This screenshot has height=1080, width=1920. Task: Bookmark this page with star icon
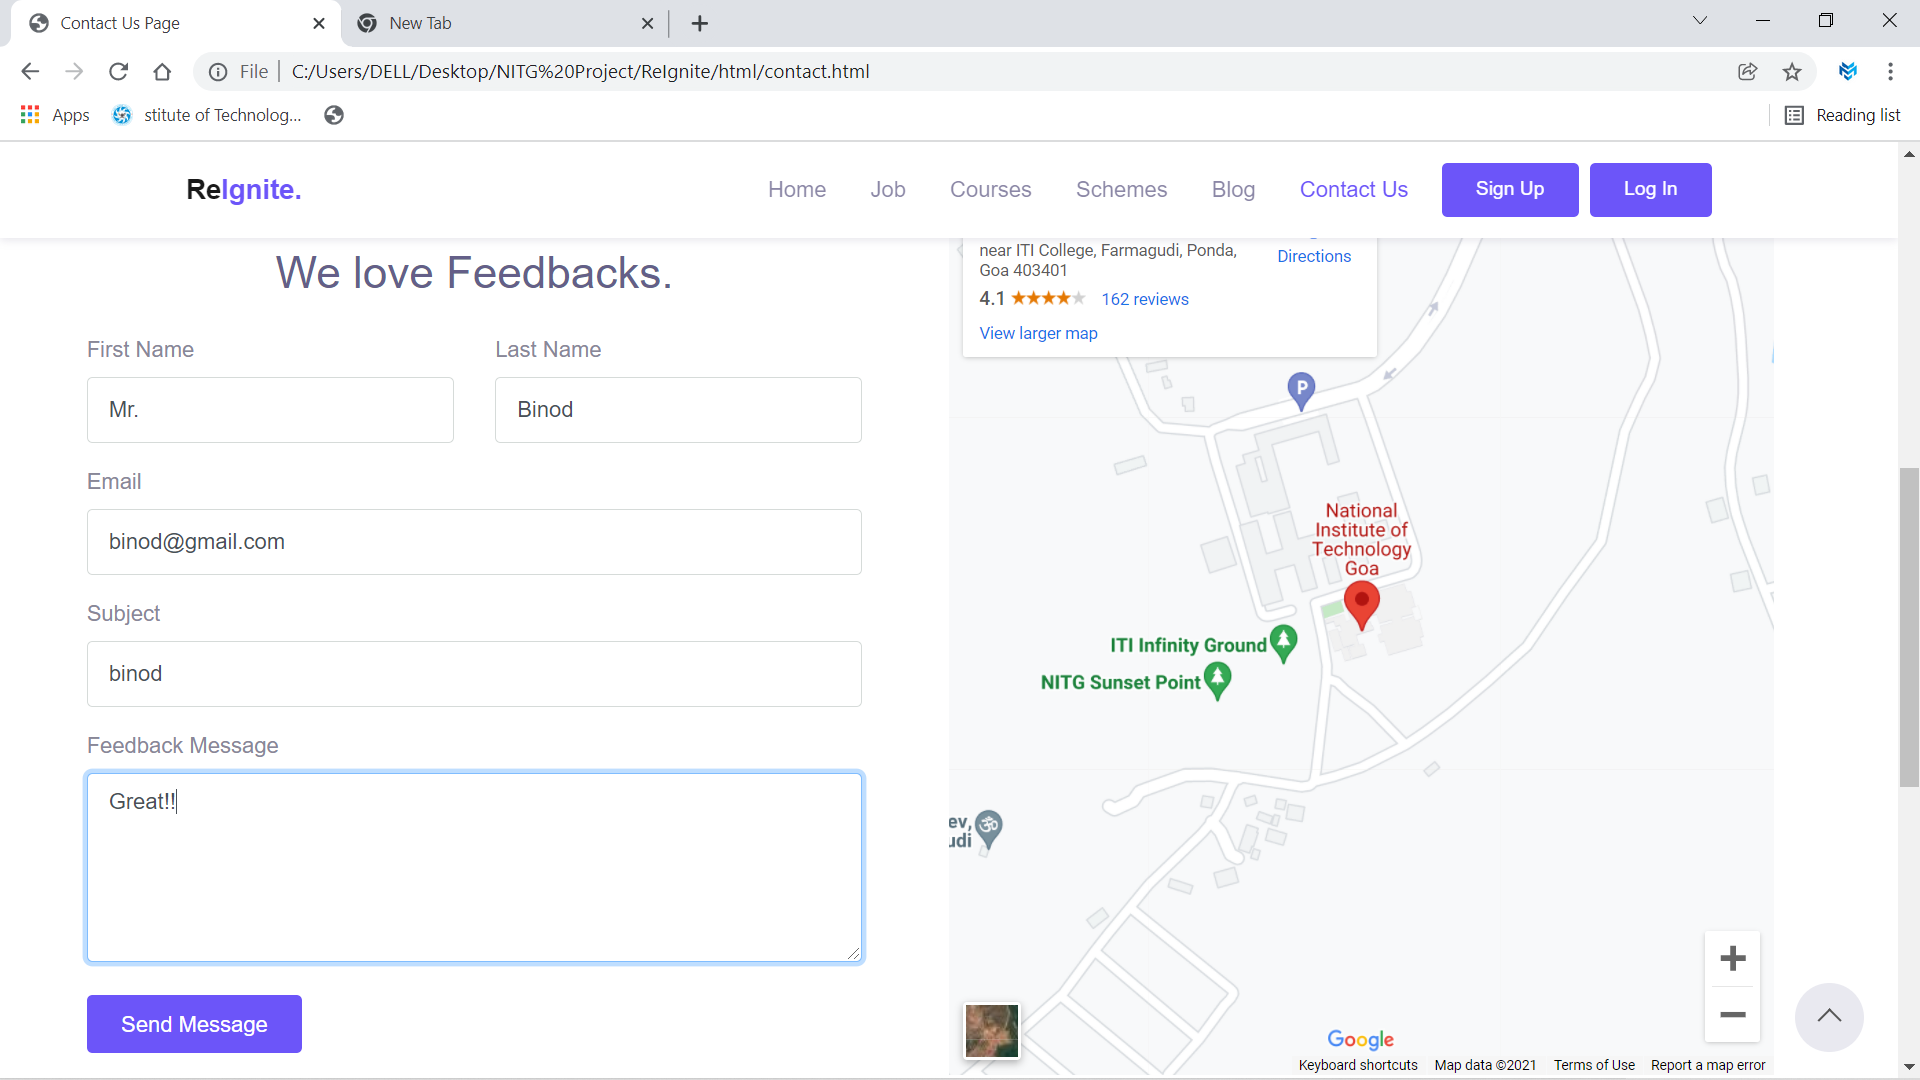(1792, 71)
